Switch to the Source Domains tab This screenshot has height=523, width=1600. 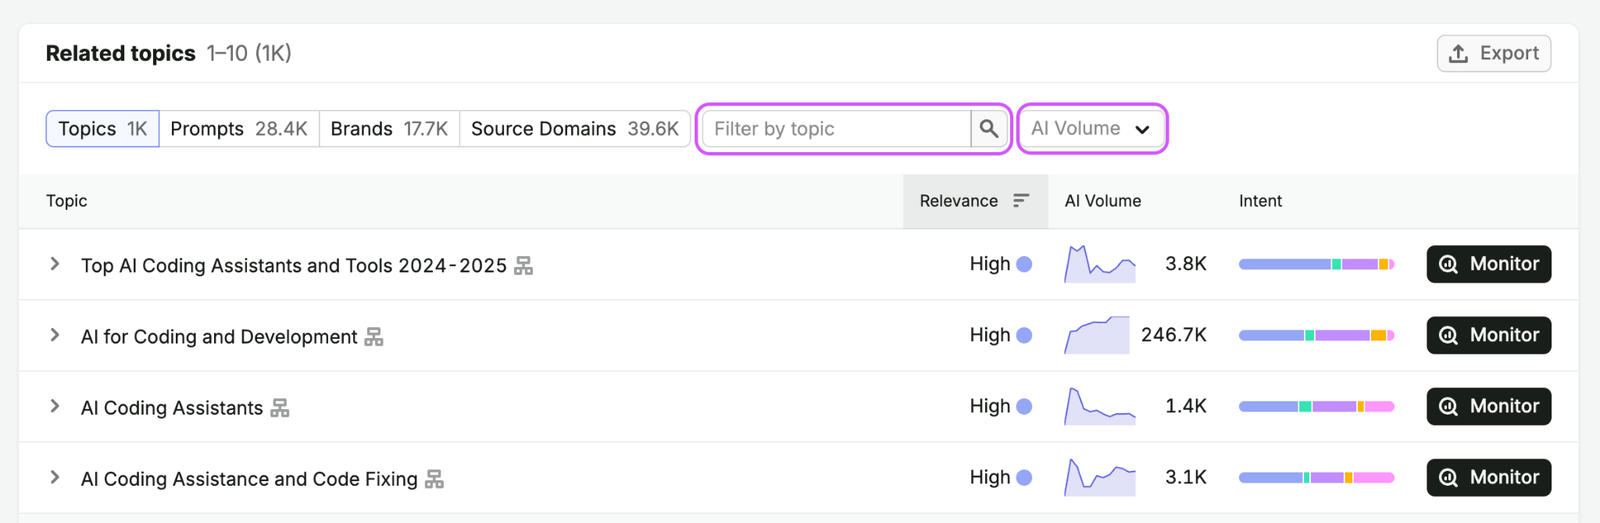[575, 129]
